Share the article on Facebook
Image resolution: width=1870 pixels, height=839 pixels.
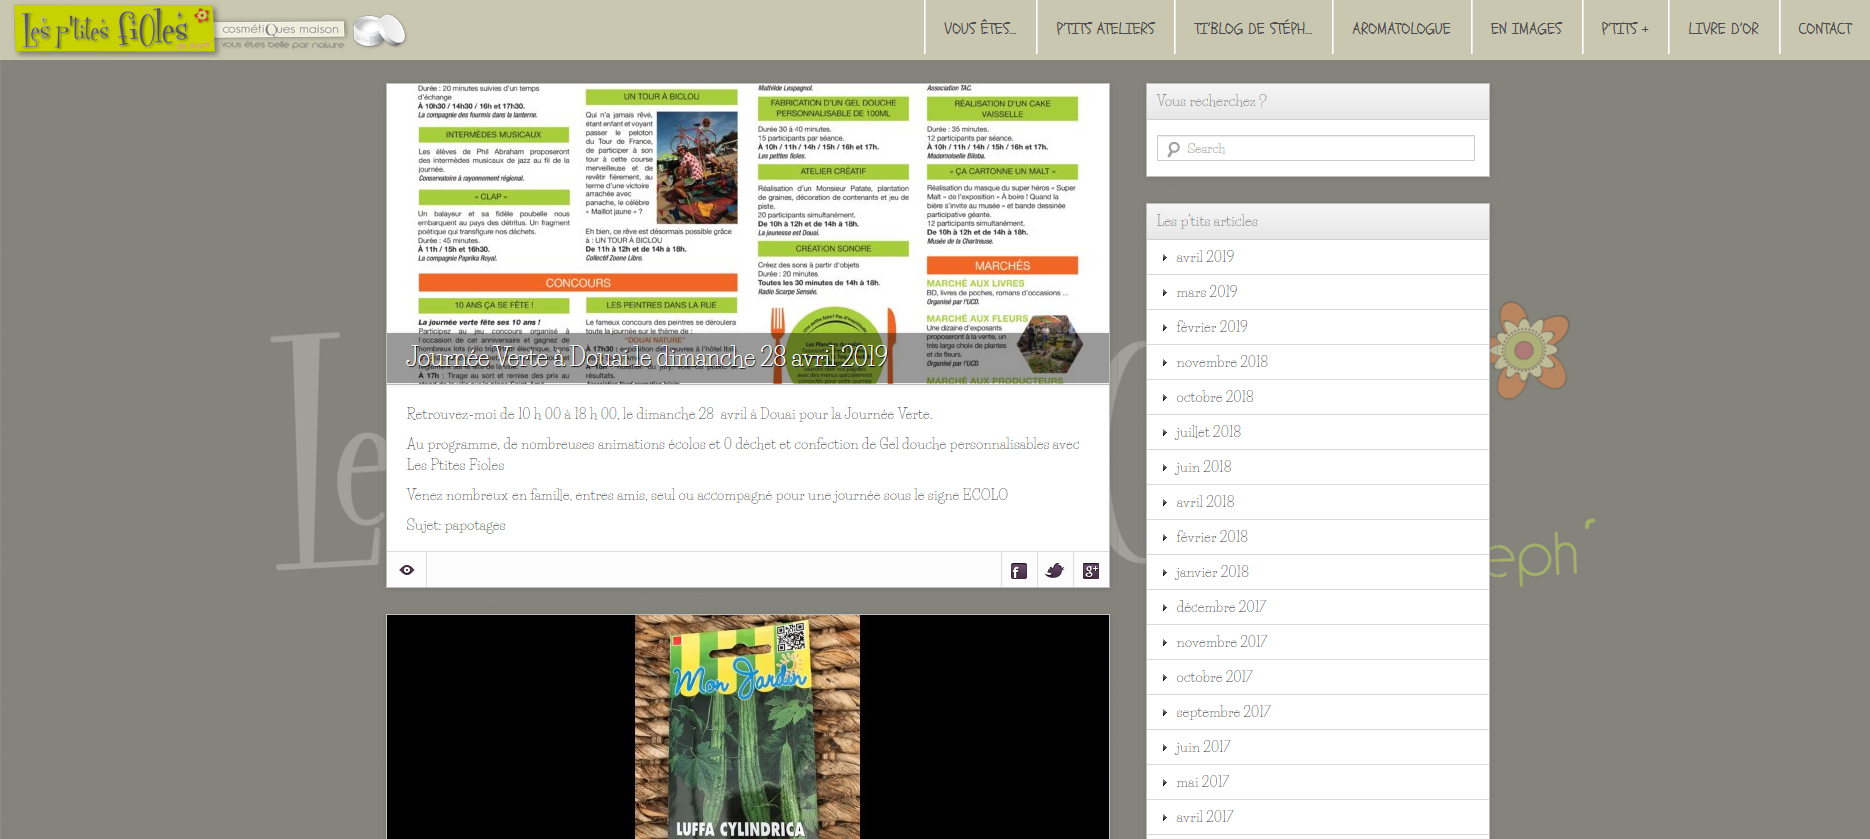(x=1019, y=571)
